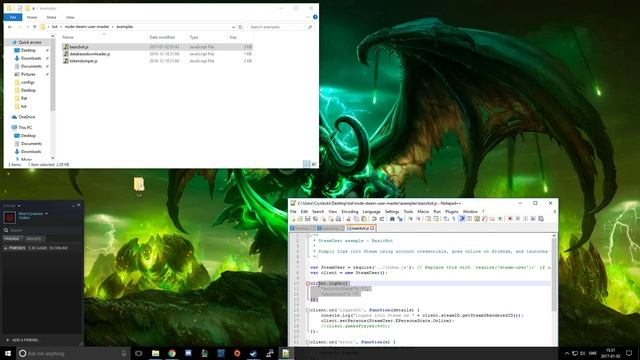Screen dimensions: 640x360
Task: Click the New file icon in Notepad++ toolbar
Action: click(x=293, y=219)
